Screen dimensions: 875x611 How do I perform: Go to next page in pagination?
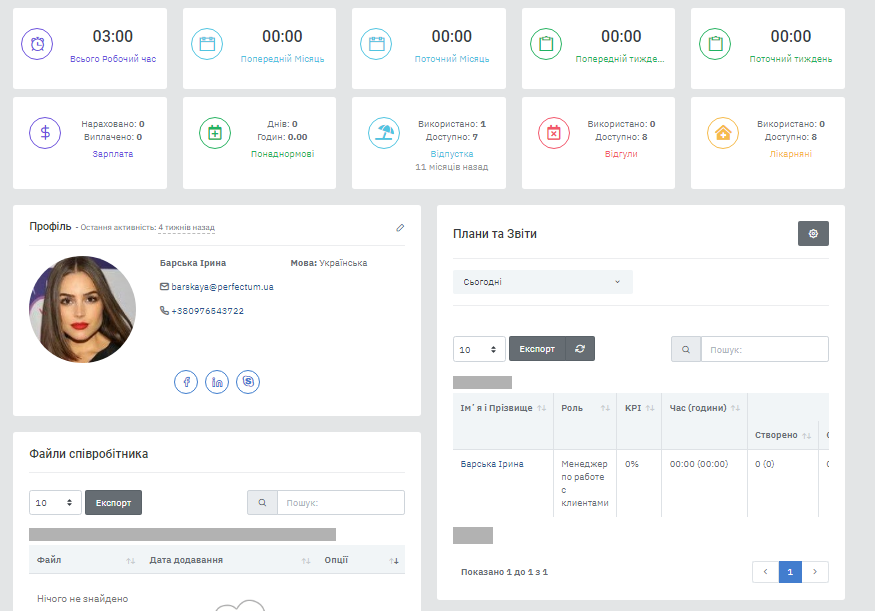click(x=817, y=572)
